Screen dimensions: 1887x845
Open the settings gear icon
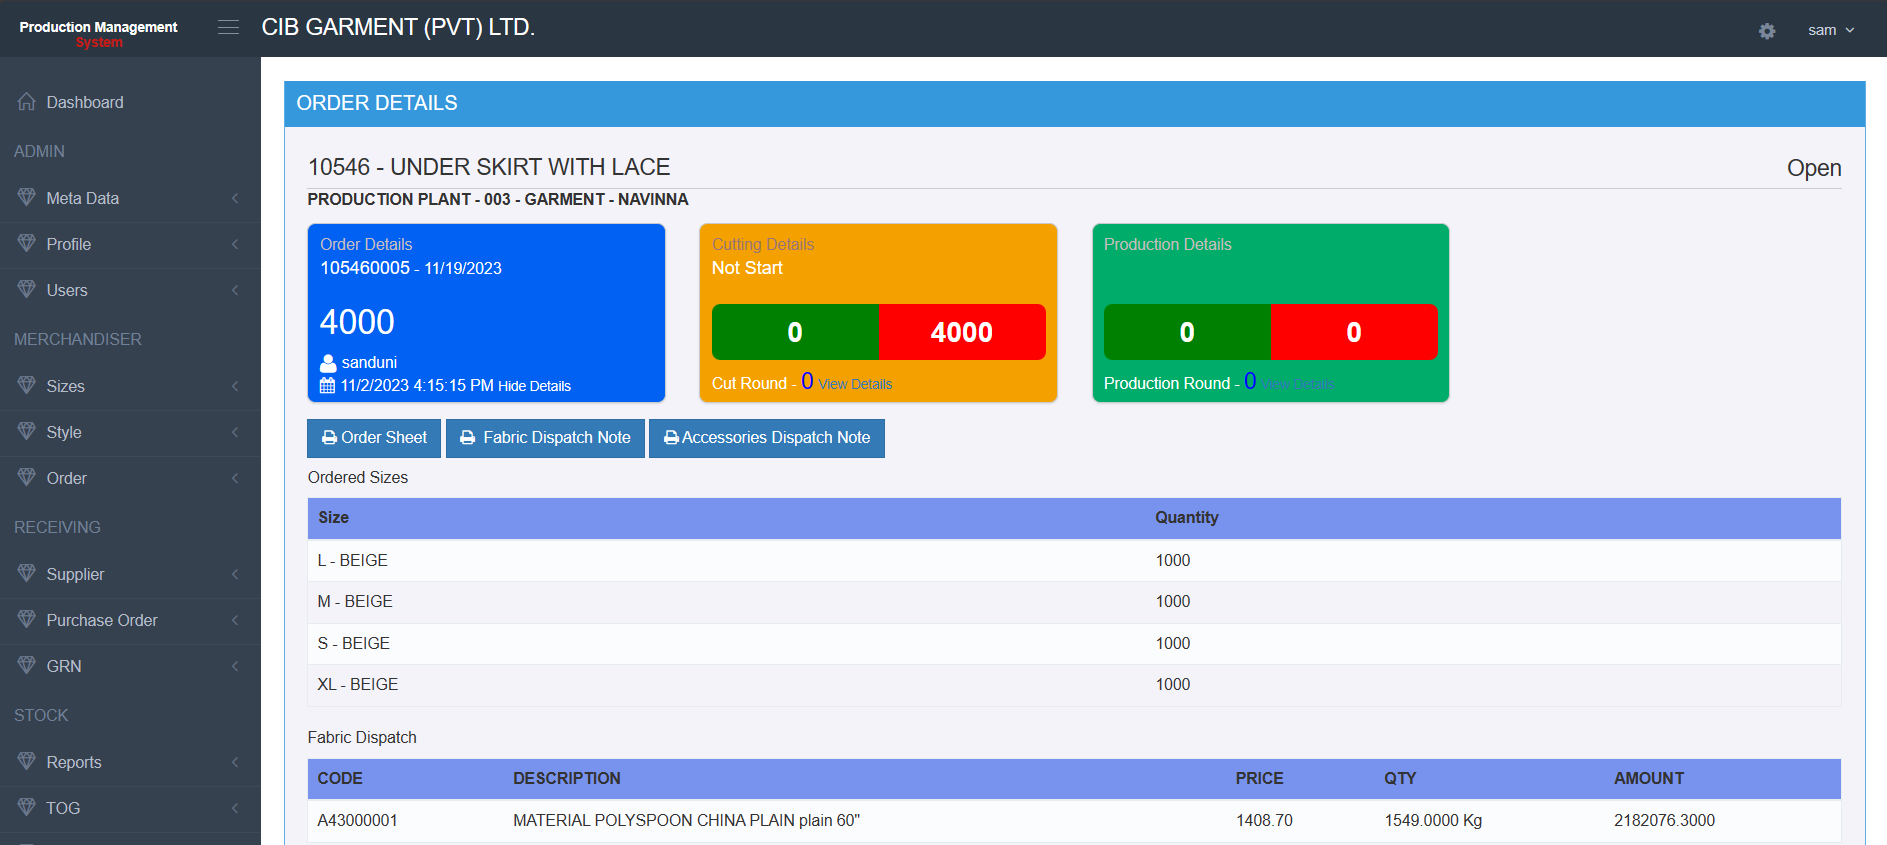click(x=1767, y=31)
